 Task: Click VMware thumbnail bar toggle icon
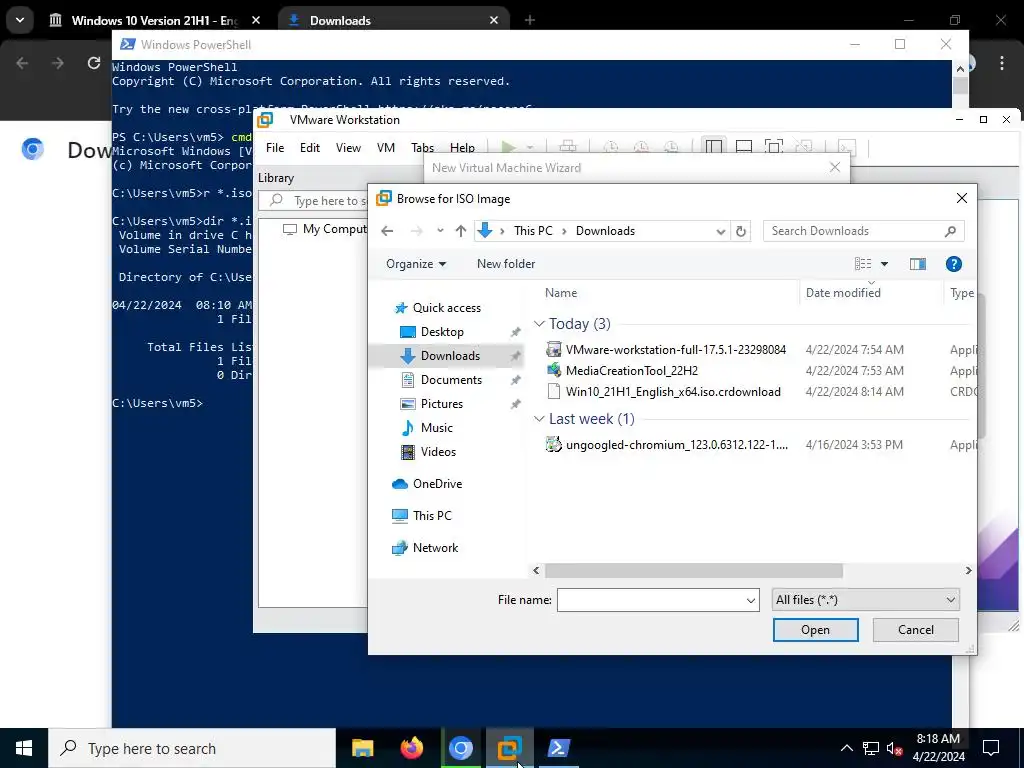tap(744, 148)
